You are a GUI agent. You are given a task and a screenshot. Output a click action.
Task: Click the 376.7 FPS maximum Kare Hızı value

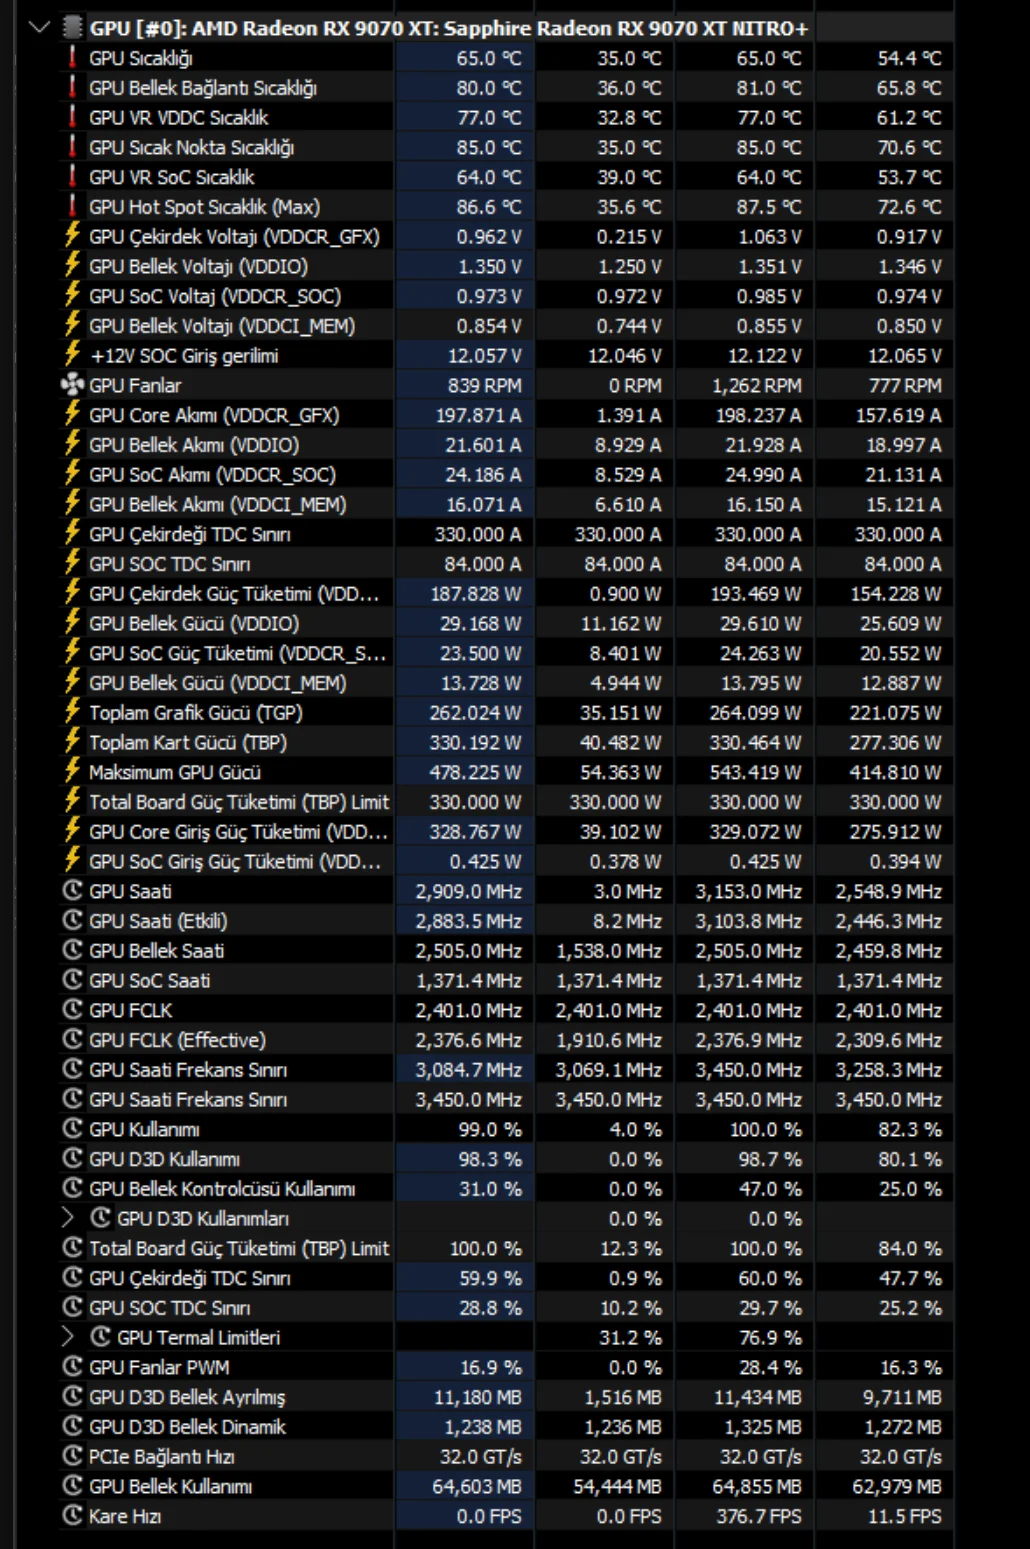tap(759, 1516)
